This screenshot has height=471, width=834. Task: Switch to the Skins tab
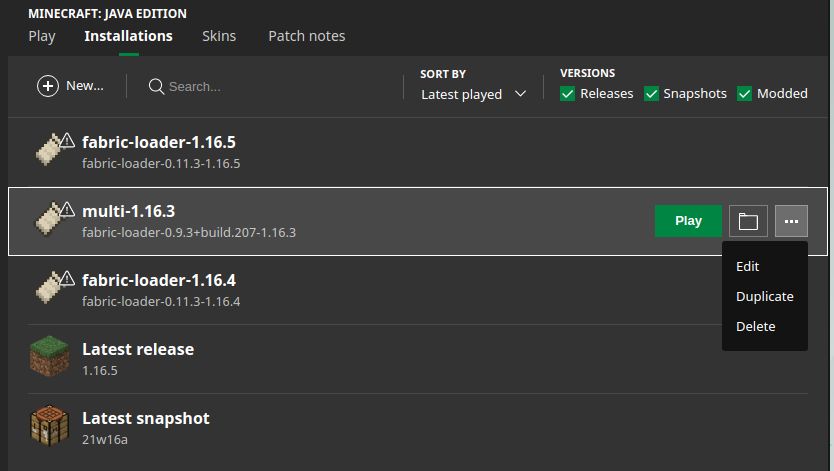(x=219, y=36)
